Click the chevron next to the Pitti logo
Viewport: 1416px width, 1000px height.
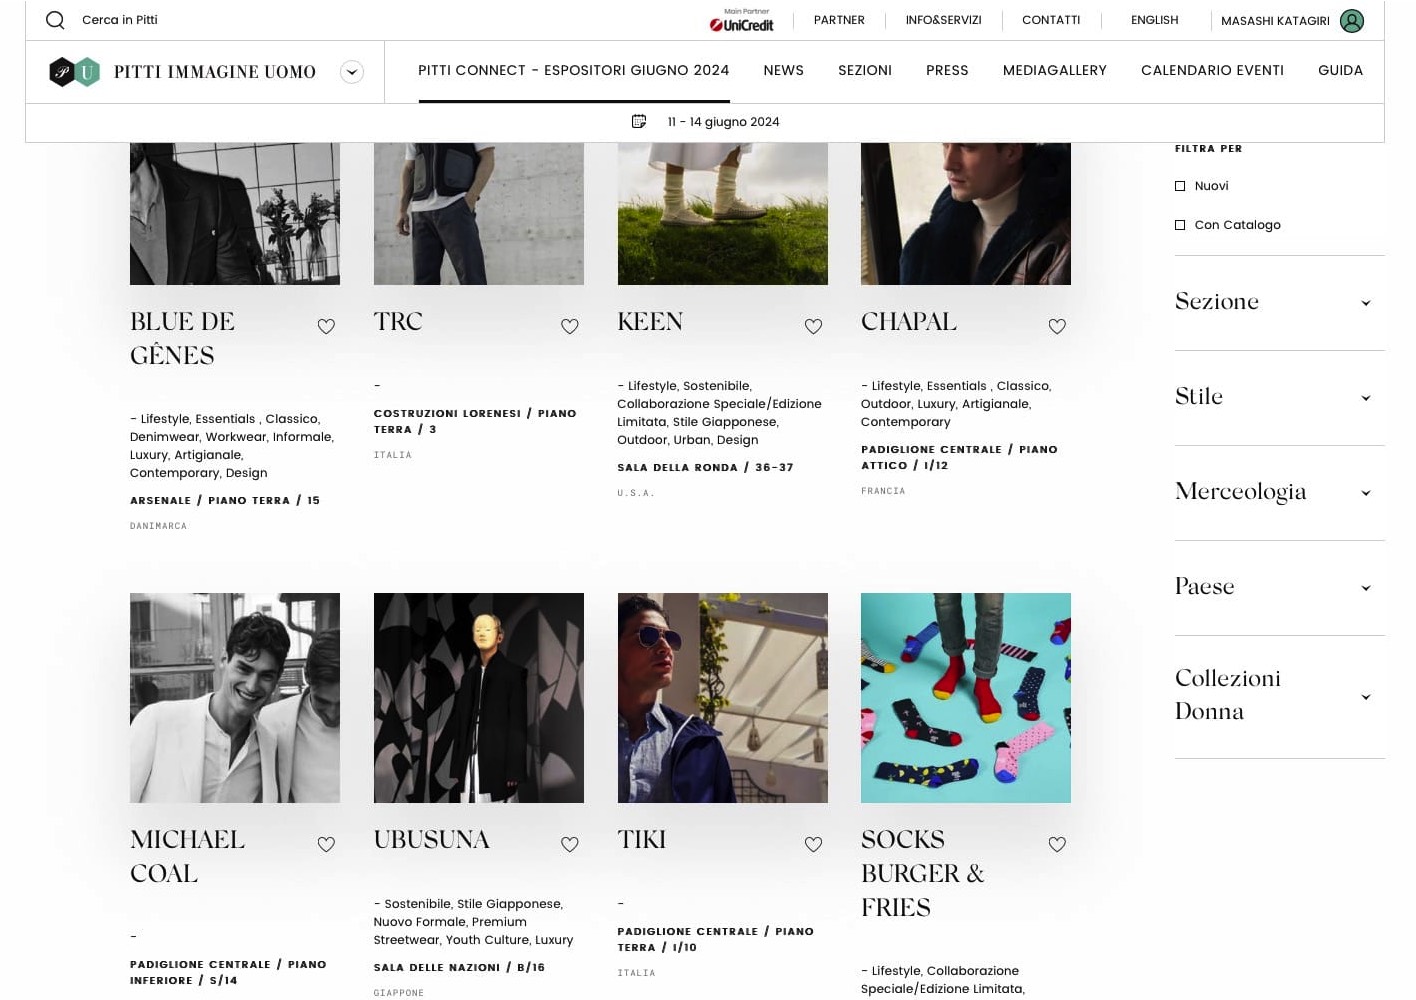pyautogui.click(x=351, y=71)
